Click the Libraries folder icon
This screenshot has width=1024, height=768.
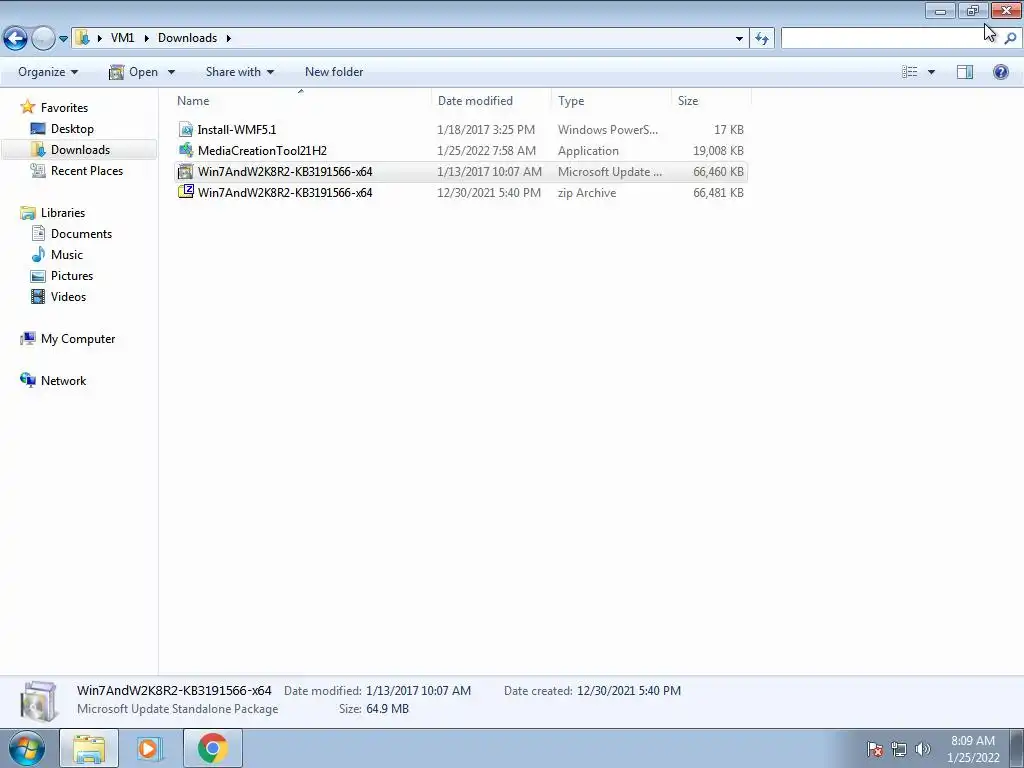pos(27,212)
